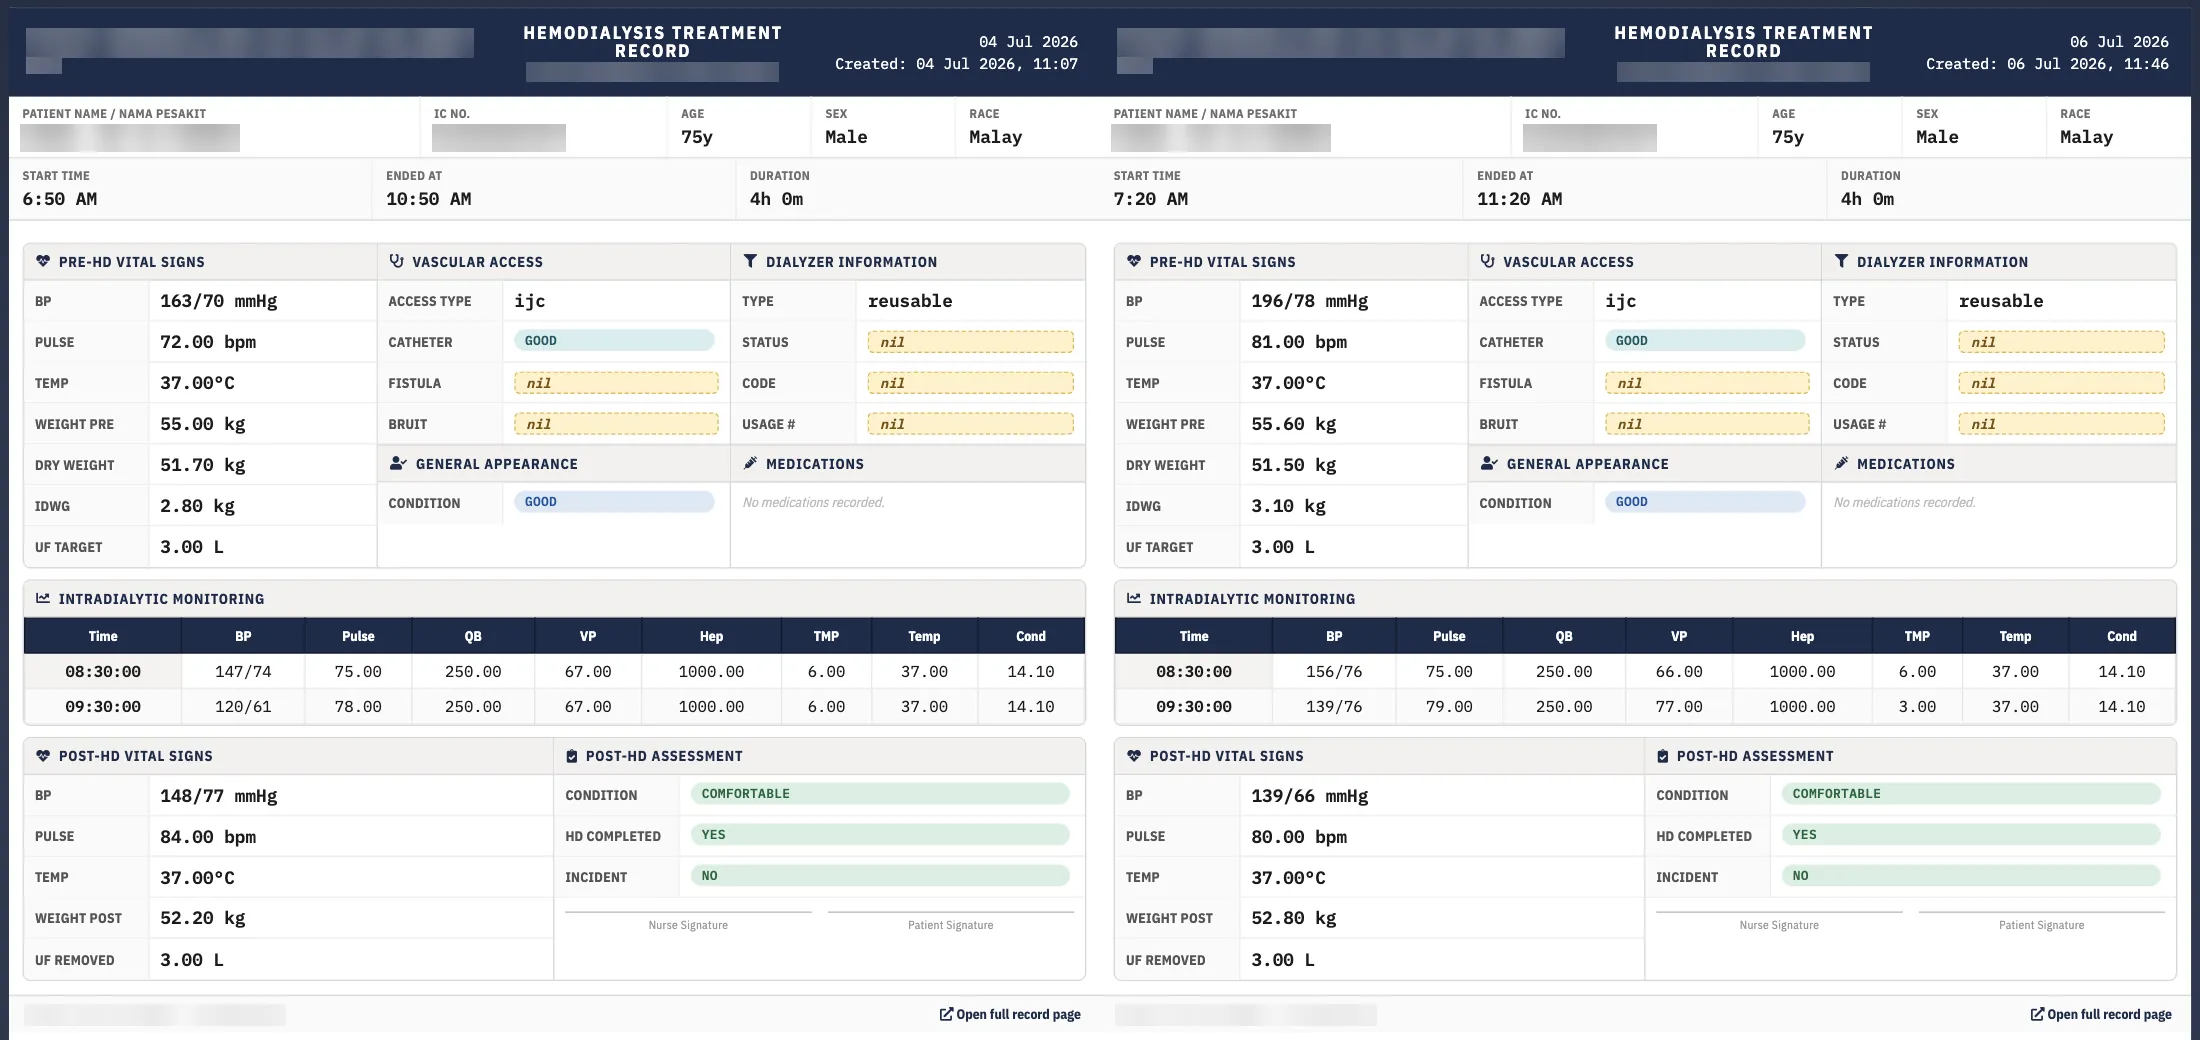The width and height of the screenshot is (2200, 1040).
Task: Select post-HD BP 148/77 mmHg
Action: [219, 796]
